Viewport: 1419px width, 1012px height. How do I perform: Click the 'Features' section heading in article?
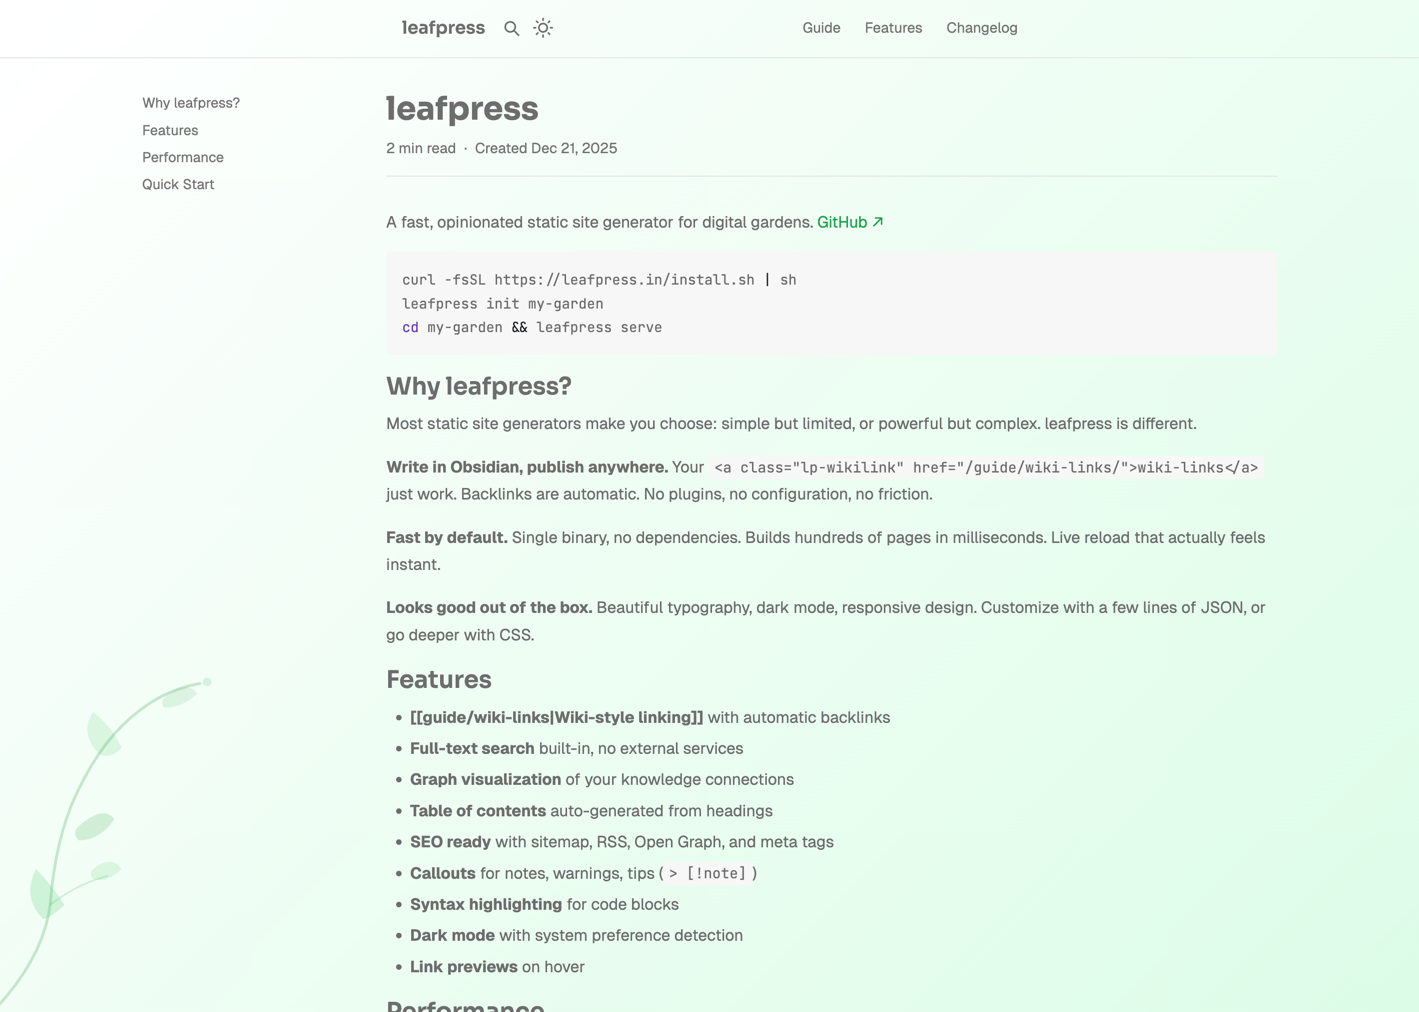pyautogui.click(x=439, y=679)
